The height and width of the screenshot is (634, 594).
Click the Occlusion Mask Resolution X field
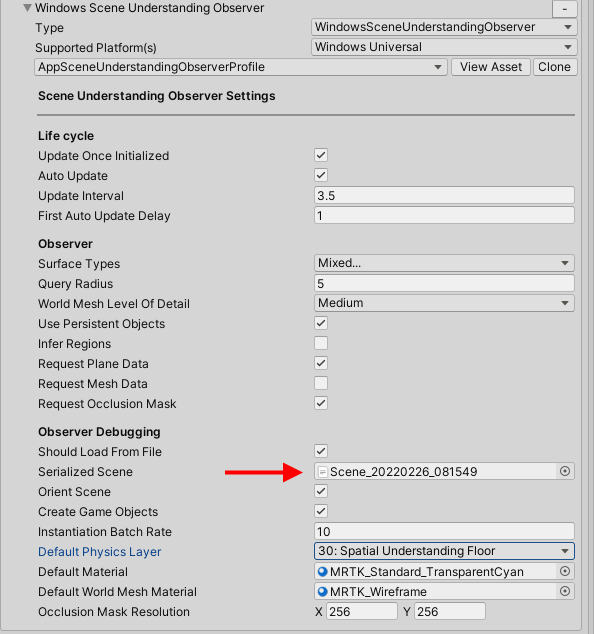coord(362,611)
